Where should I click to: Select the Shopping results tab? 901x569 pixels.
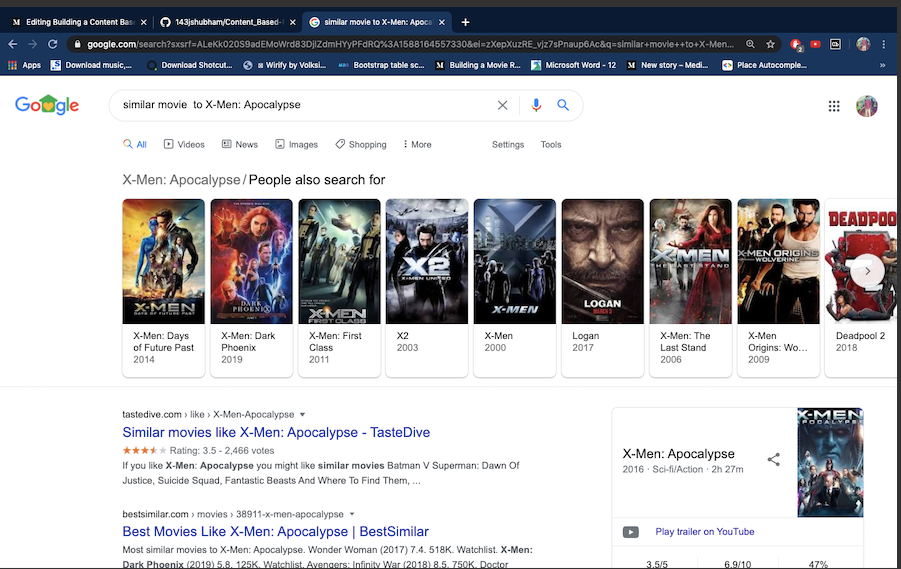361,144
